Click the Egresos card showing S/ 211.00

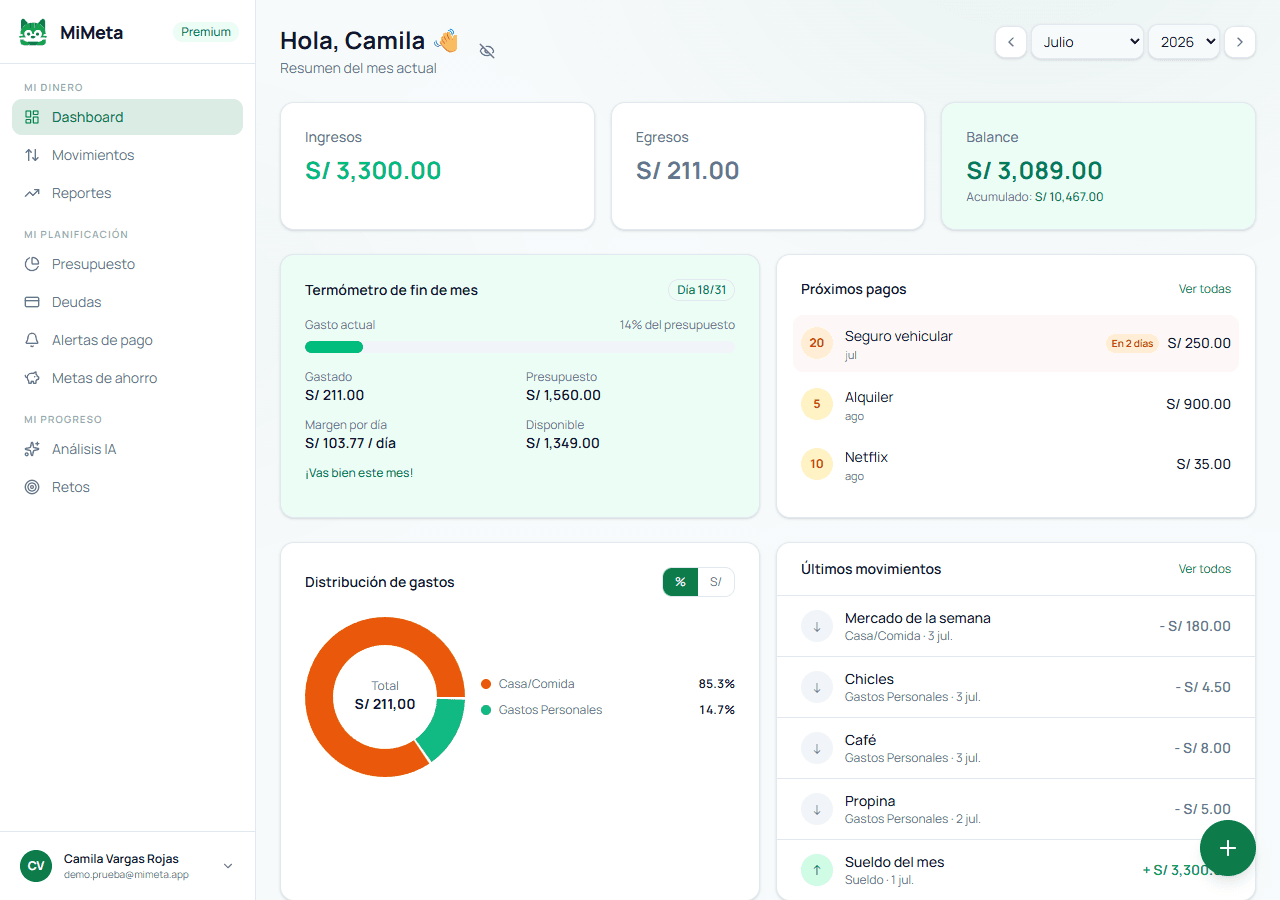[768, 166]
